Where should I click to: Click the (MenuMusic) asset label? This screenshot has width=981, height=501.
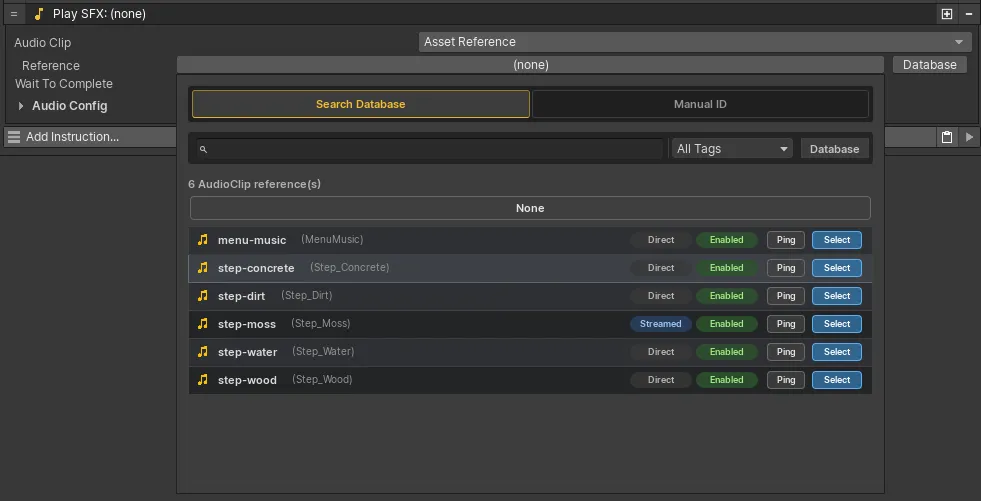click(332, 240)
